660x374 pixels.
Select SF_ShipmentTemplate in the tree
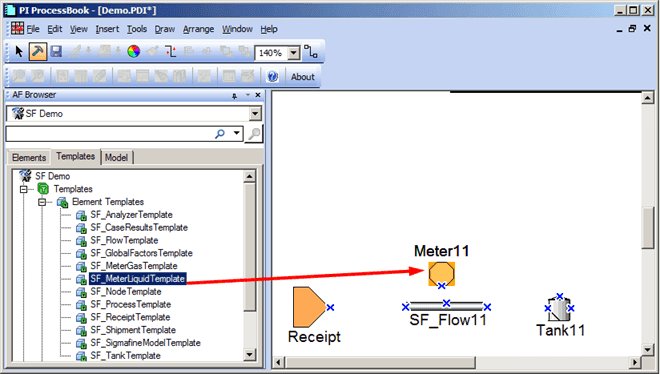tap(133, 330)
